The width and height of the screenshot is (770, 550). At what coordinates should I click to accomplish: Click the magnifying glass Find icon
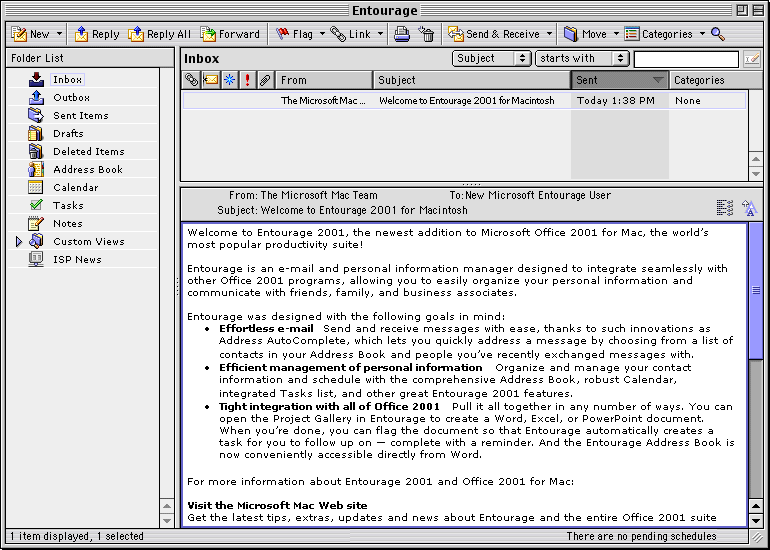coord(717,34)
